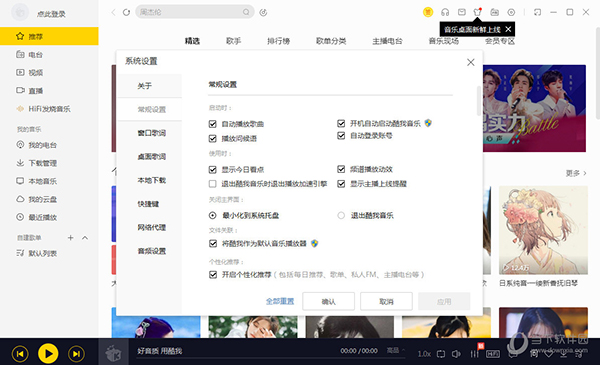
Task: Click 确认 button in settings dialog
Action: [x=328, y=301]
